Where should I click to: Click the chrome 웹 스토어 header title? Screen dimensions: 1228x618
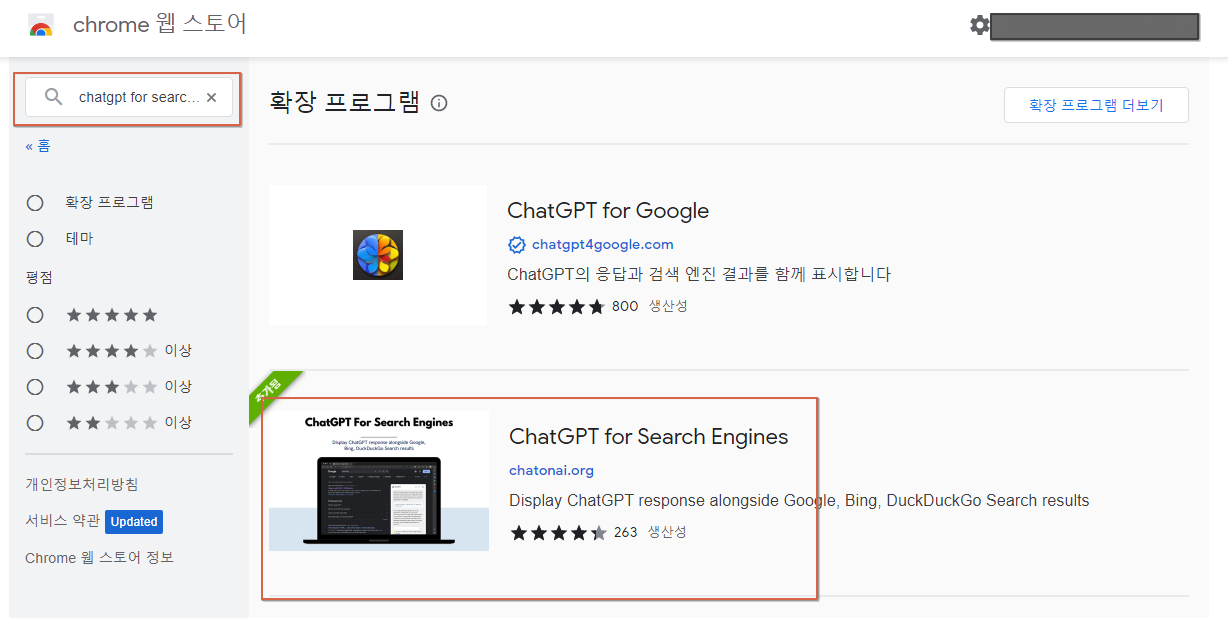[160, 25]
